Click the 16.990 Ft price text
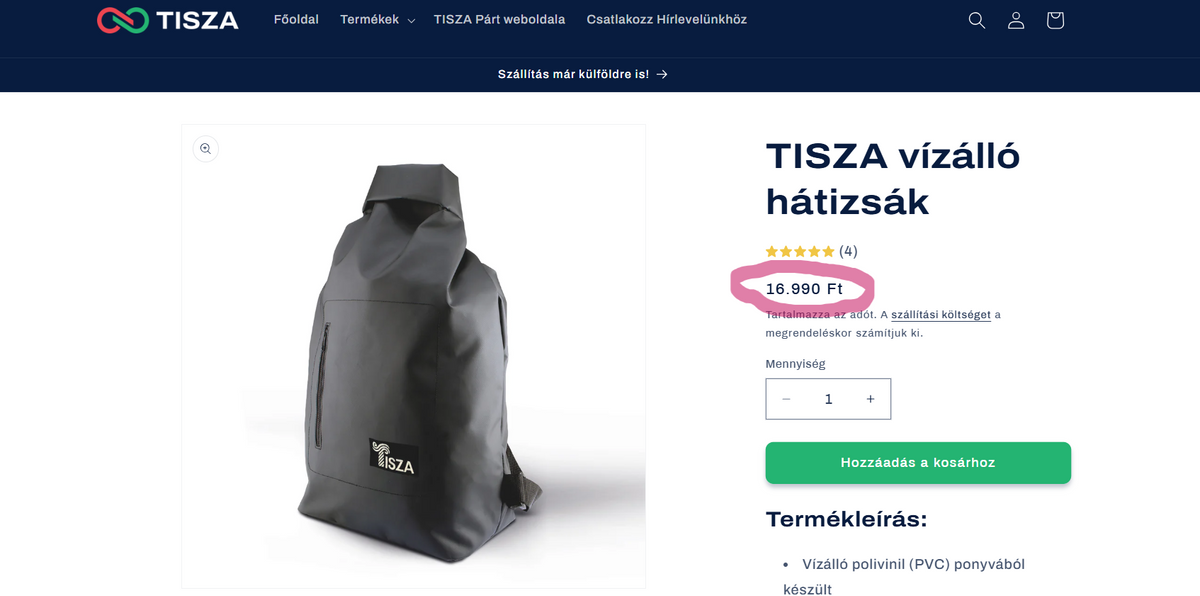The height and width of the screenshot is (596, 1200). click(x=804, y=289)
